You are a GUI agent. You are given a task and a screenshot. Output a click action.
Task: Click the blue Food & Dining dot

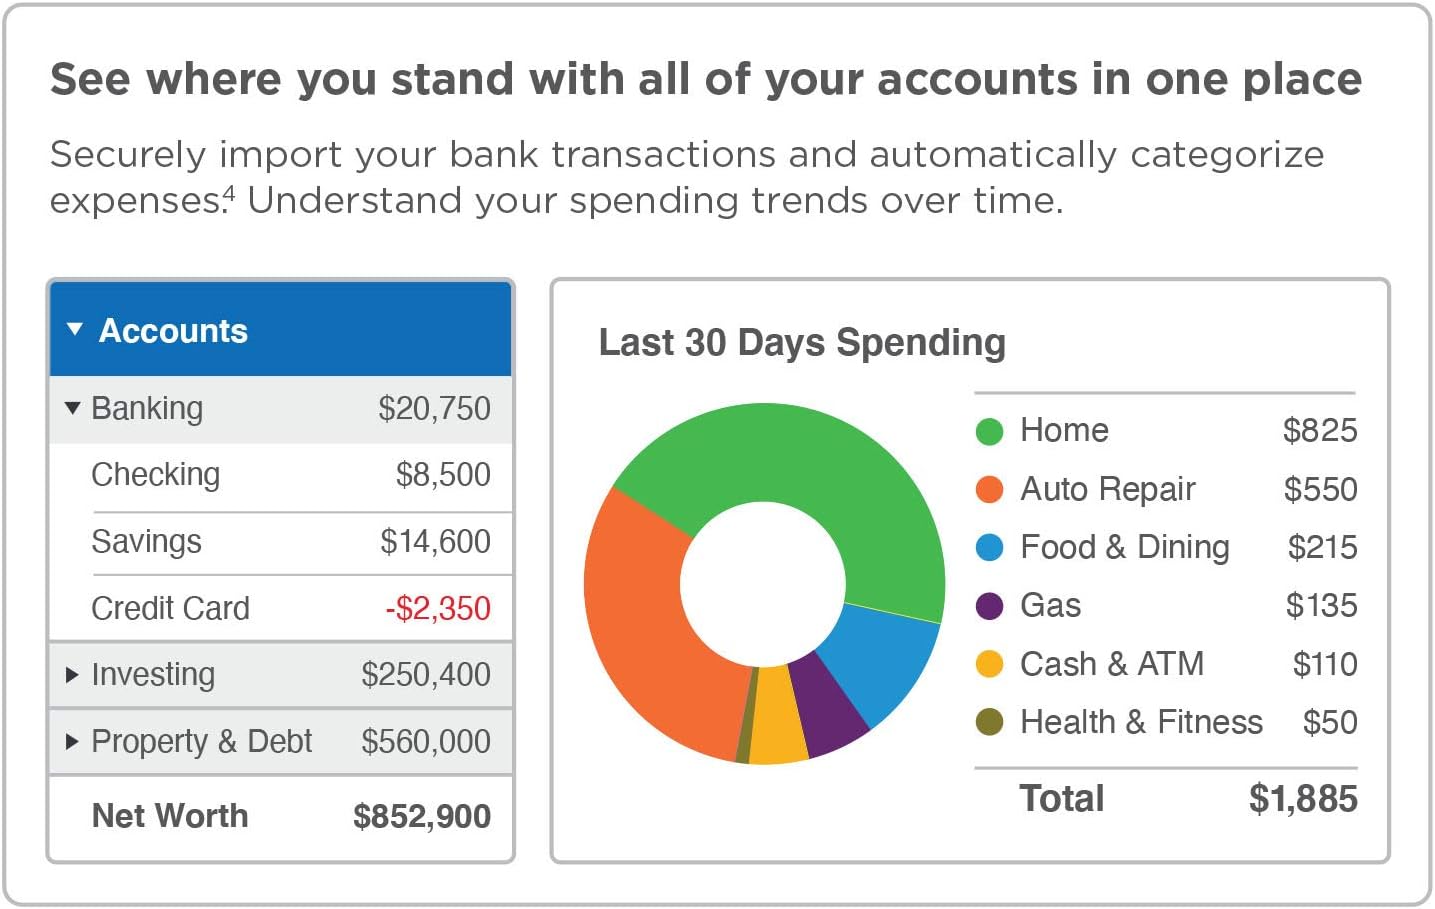[989, 547]
